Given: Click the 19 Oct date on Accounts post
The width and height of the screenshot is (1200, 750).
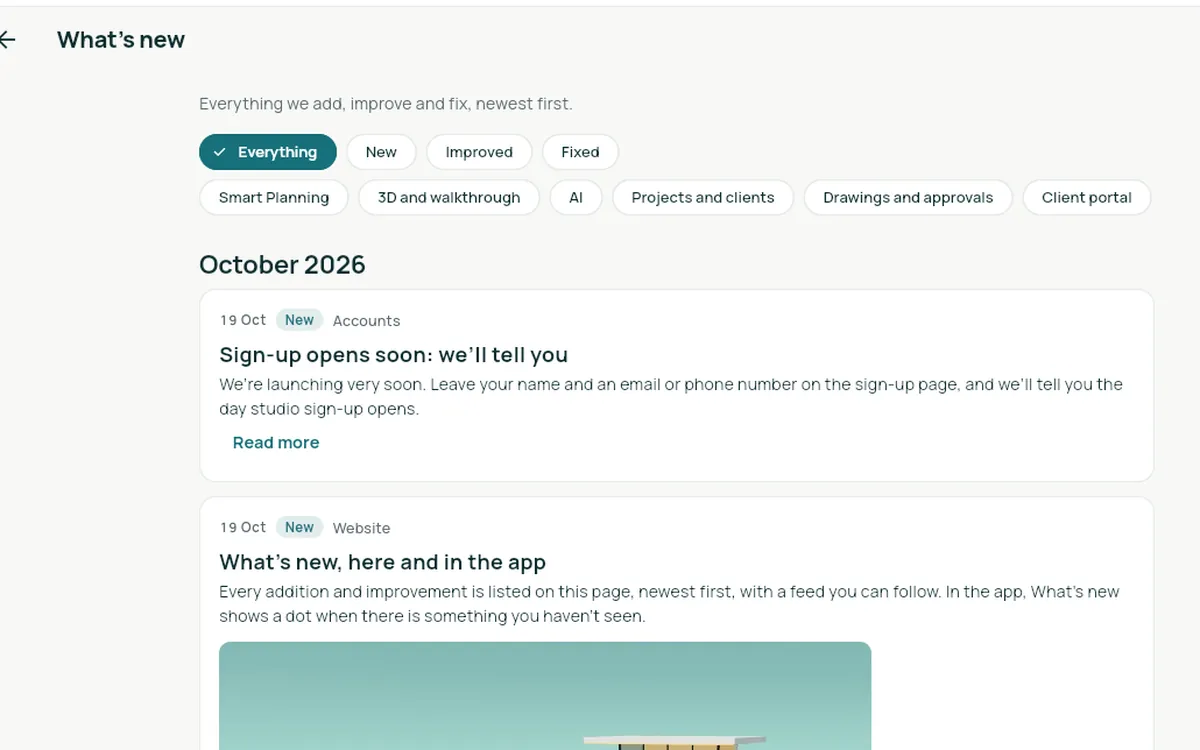Looking at the screenshot, I should 243,320.
